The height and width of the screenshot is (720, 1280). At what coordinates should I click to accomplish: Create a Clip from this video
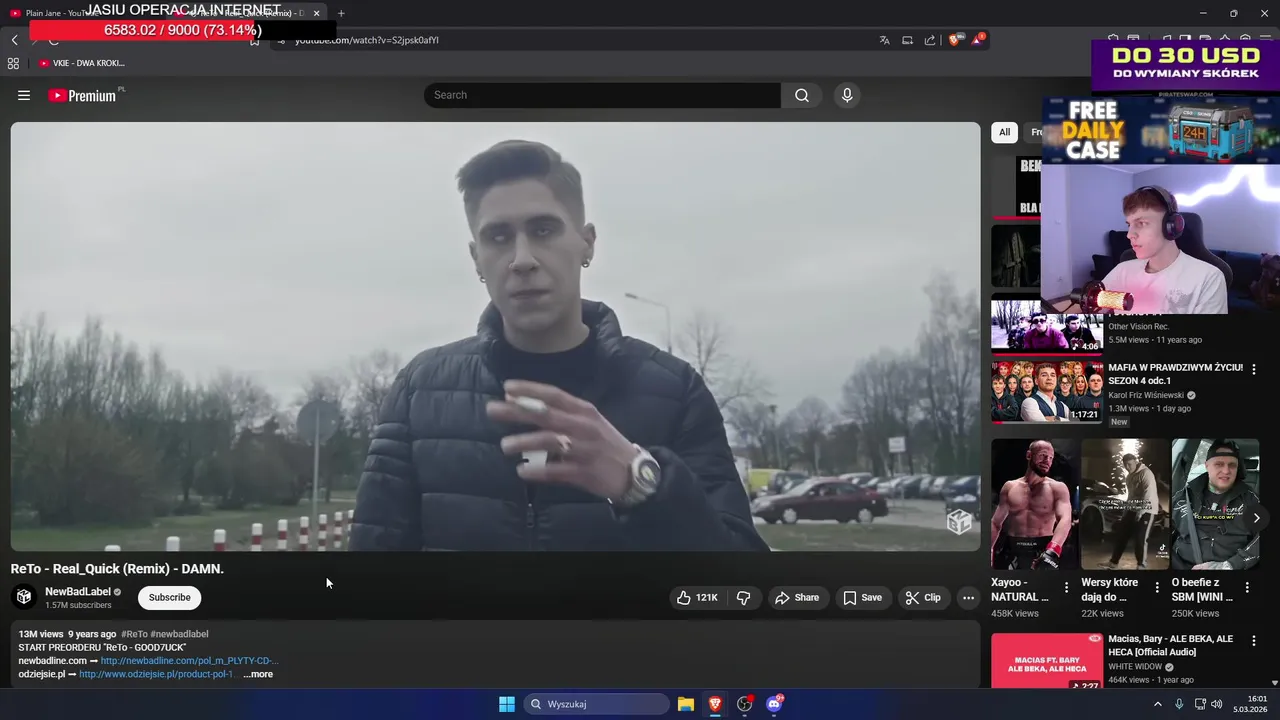tap(923, 598)
